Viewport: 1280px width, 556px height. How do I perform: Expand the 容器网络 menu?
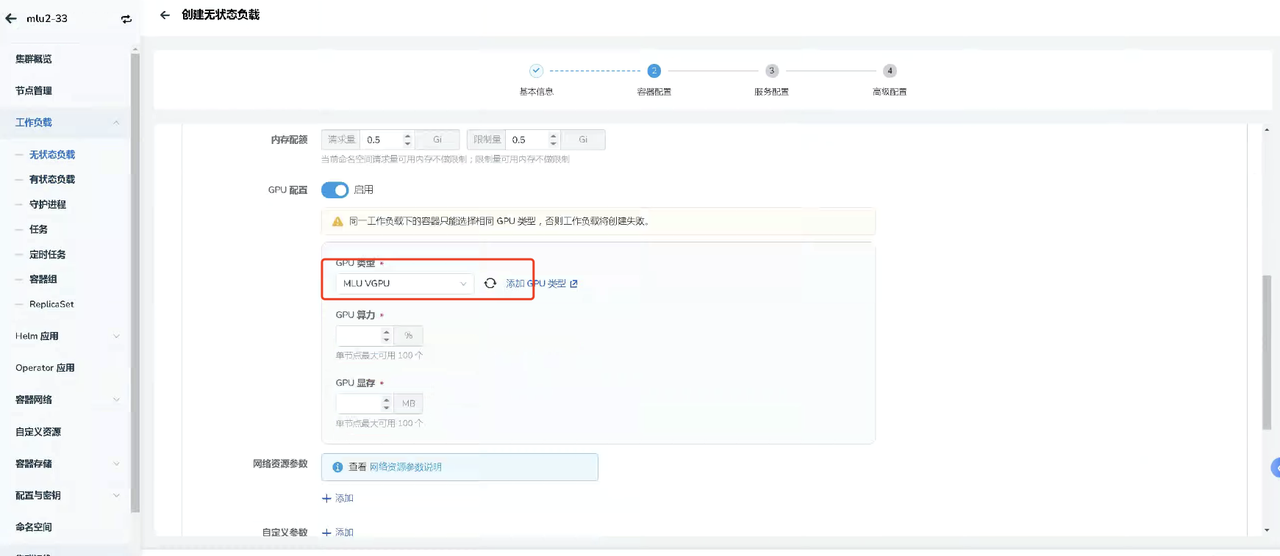click(x=65, y=400)
